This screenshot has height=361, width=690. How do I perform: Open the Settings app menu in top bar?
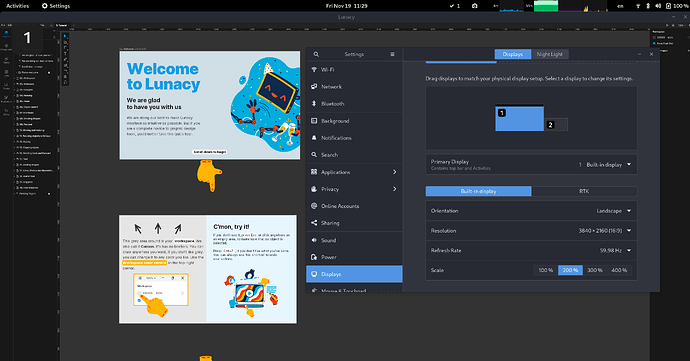(x=56, y=6)
